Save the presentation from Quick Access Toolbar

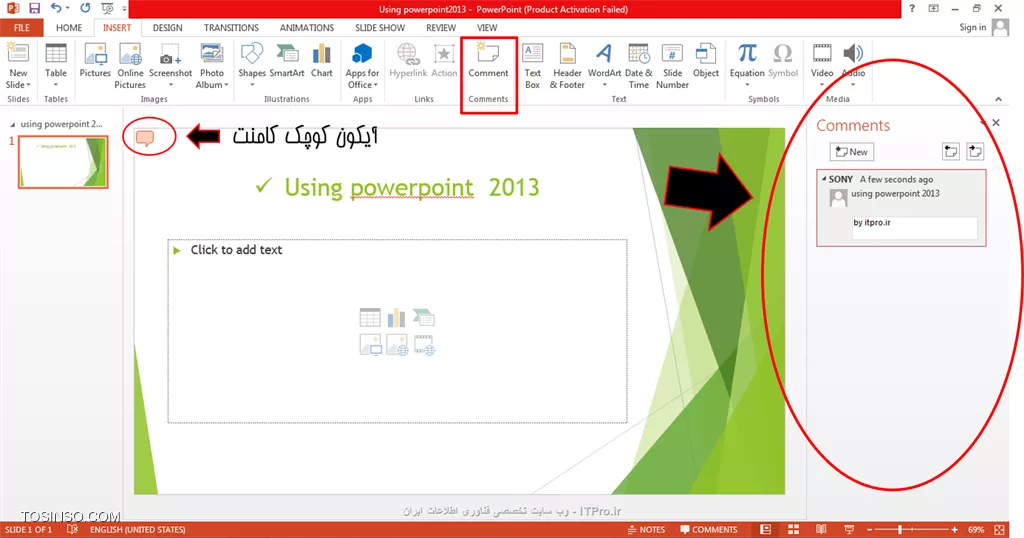click(x=34, y=8)
